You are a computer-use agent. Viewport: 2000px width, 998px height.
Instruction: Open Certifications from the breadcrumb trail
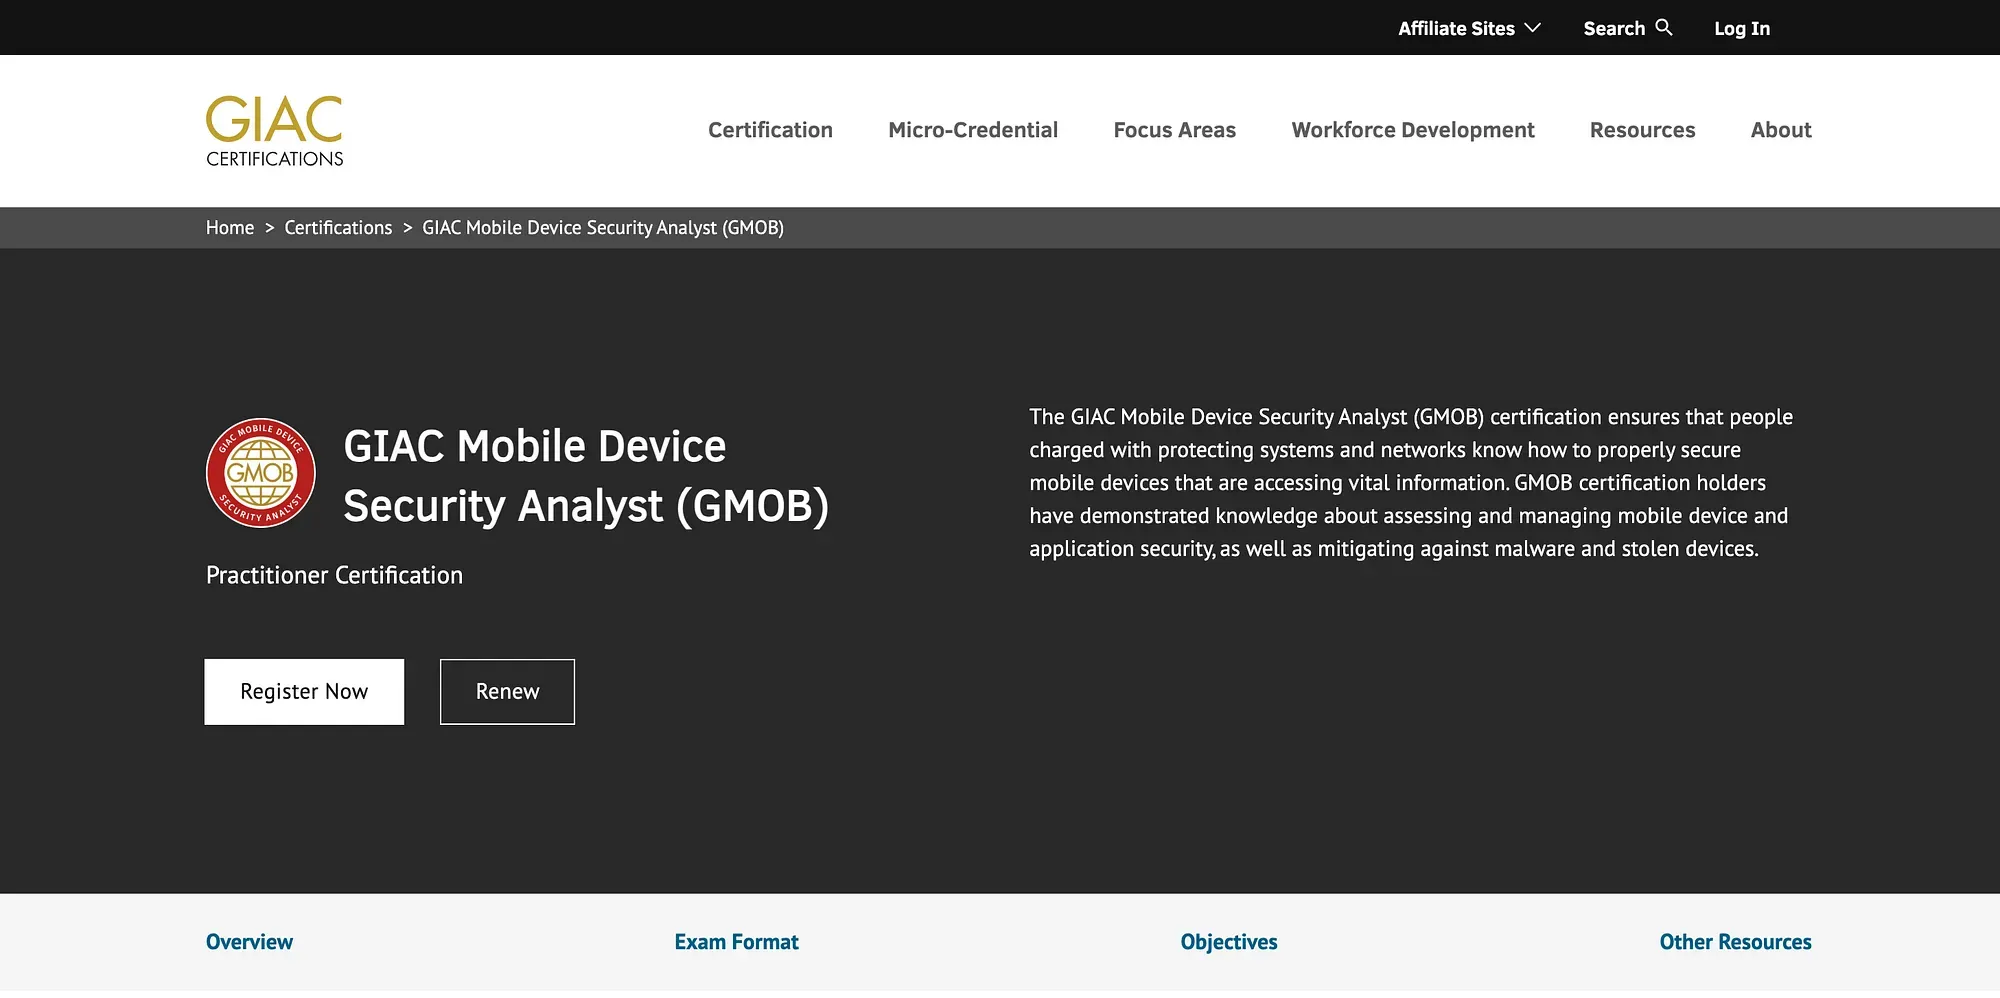[x=338, y=227]
